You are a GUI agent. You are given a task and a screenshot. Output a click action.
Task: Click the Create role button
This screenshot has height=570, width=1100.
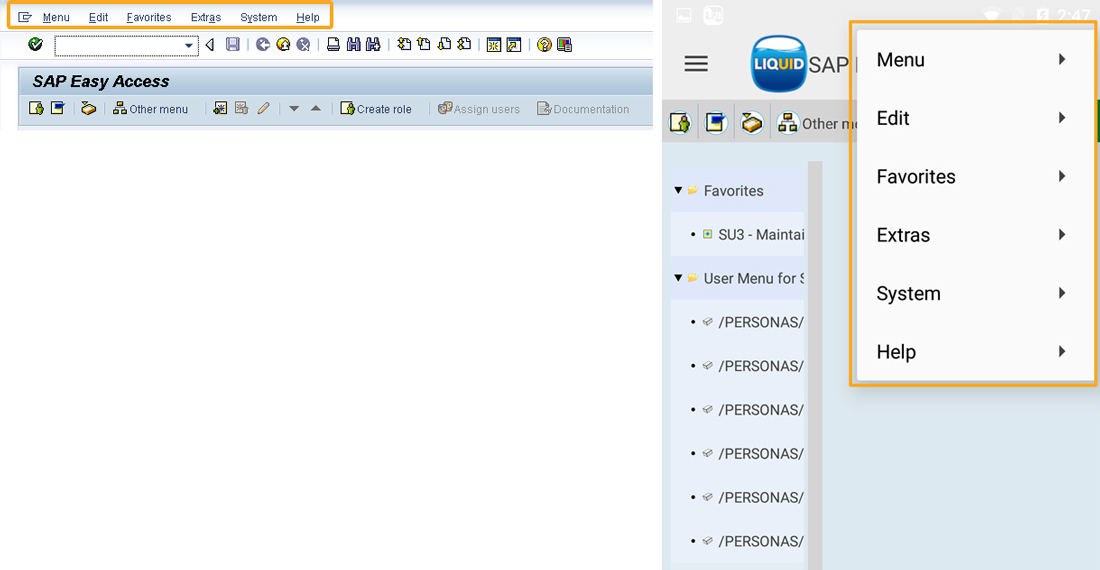click(376, 109)
